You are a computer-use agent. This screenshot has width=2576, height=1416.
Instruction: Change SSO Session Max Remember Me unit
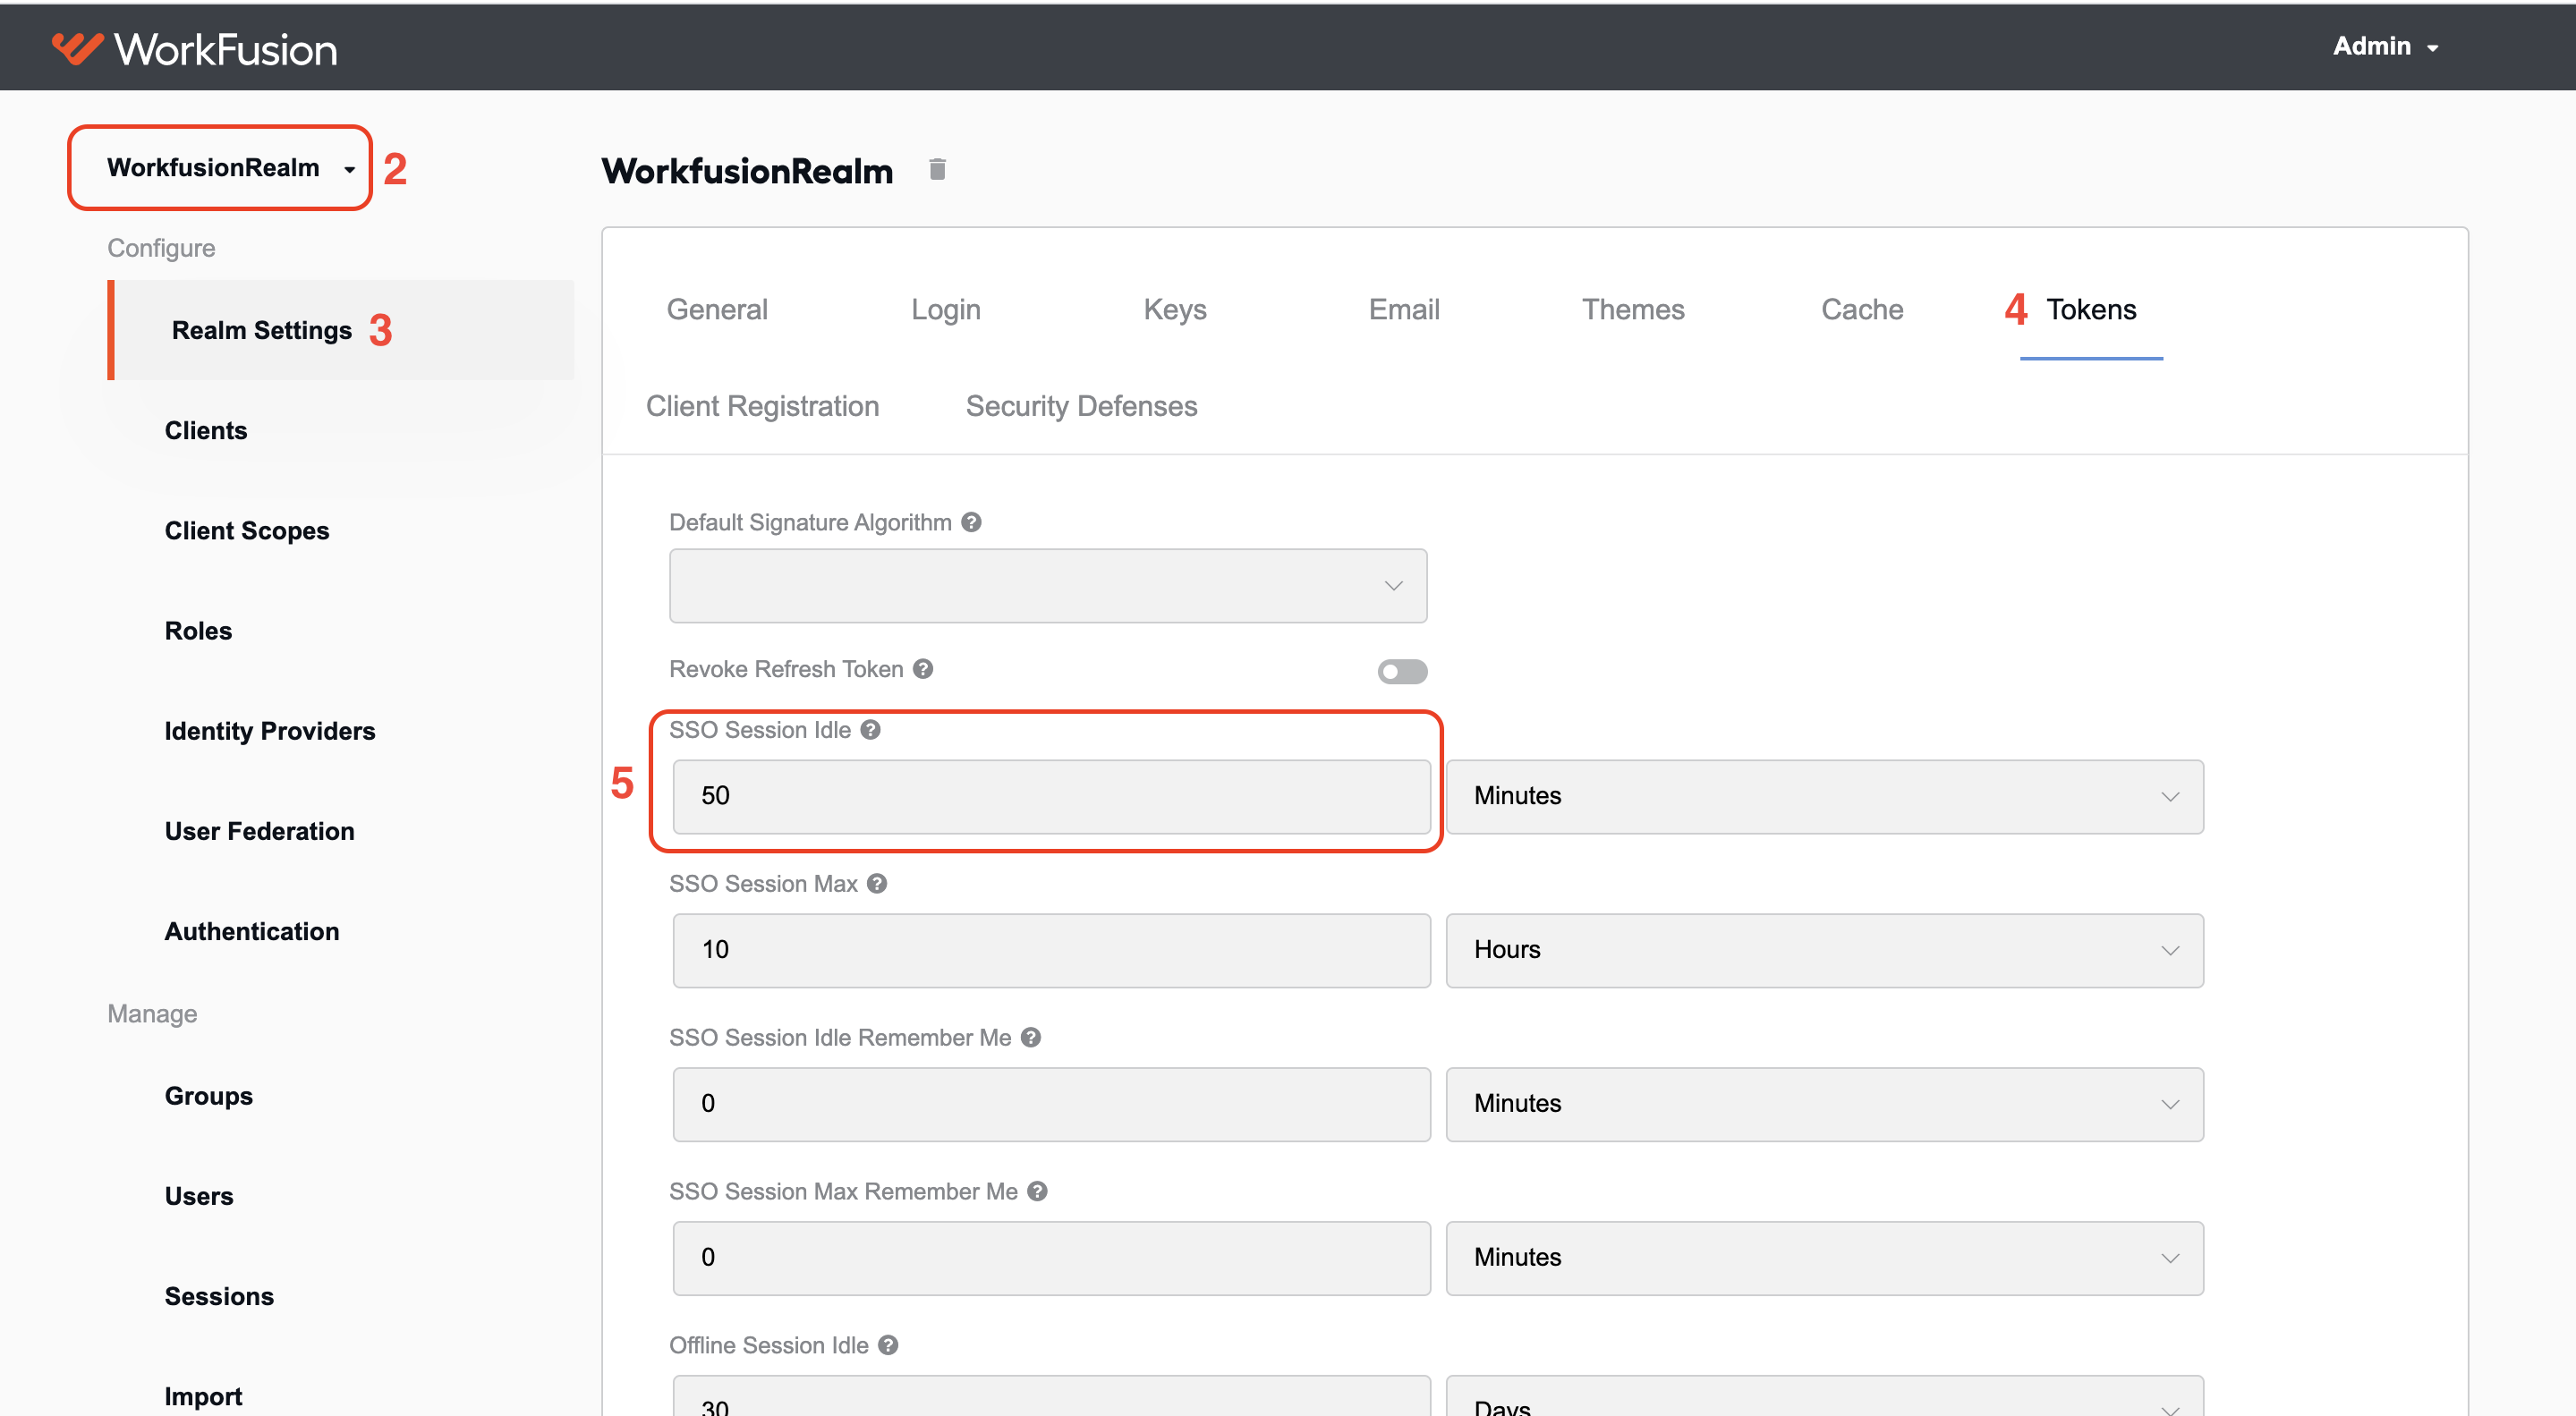pyautogui.click(x=1824, y=1259)
